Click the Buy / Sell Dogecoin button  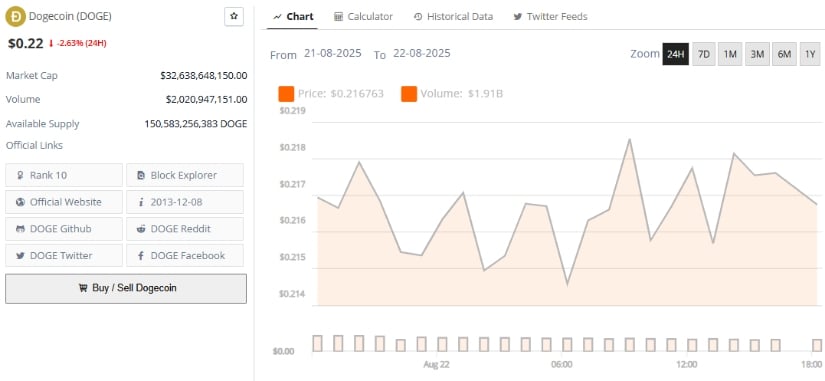(x=126, y=288)
